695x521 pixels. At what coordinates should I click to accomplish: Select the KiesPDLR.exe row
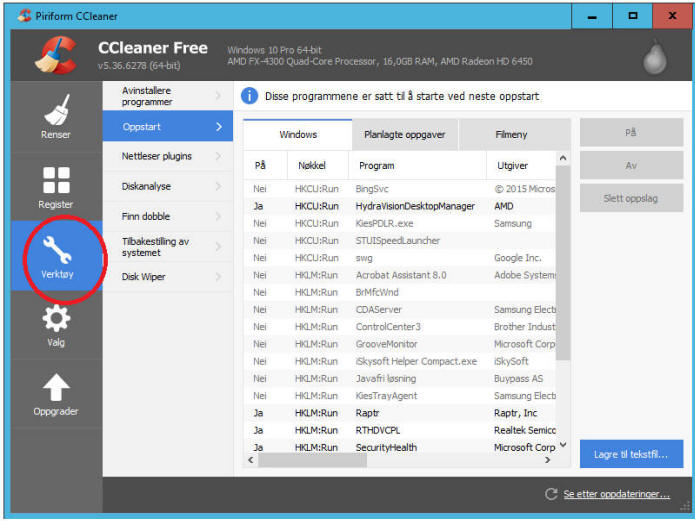(x=400, y=223)
